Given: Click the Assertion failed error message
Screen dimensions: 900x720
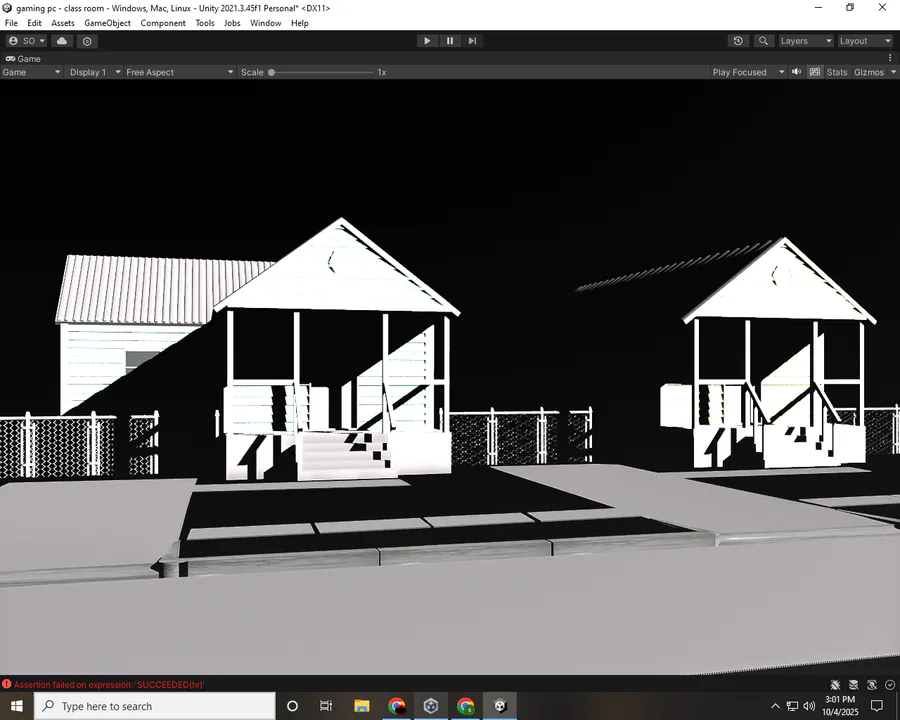Looking at the screenshot, I should click(109, 684).
